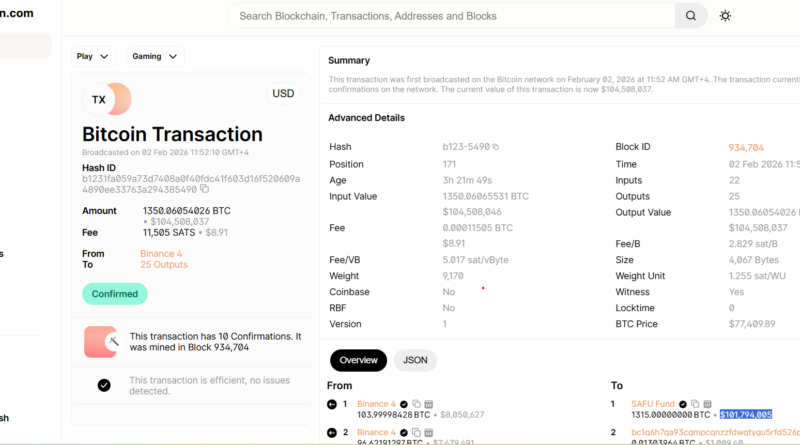Open the Binance 4 sender link
800x445 pixels.
[x=161, y=254]
